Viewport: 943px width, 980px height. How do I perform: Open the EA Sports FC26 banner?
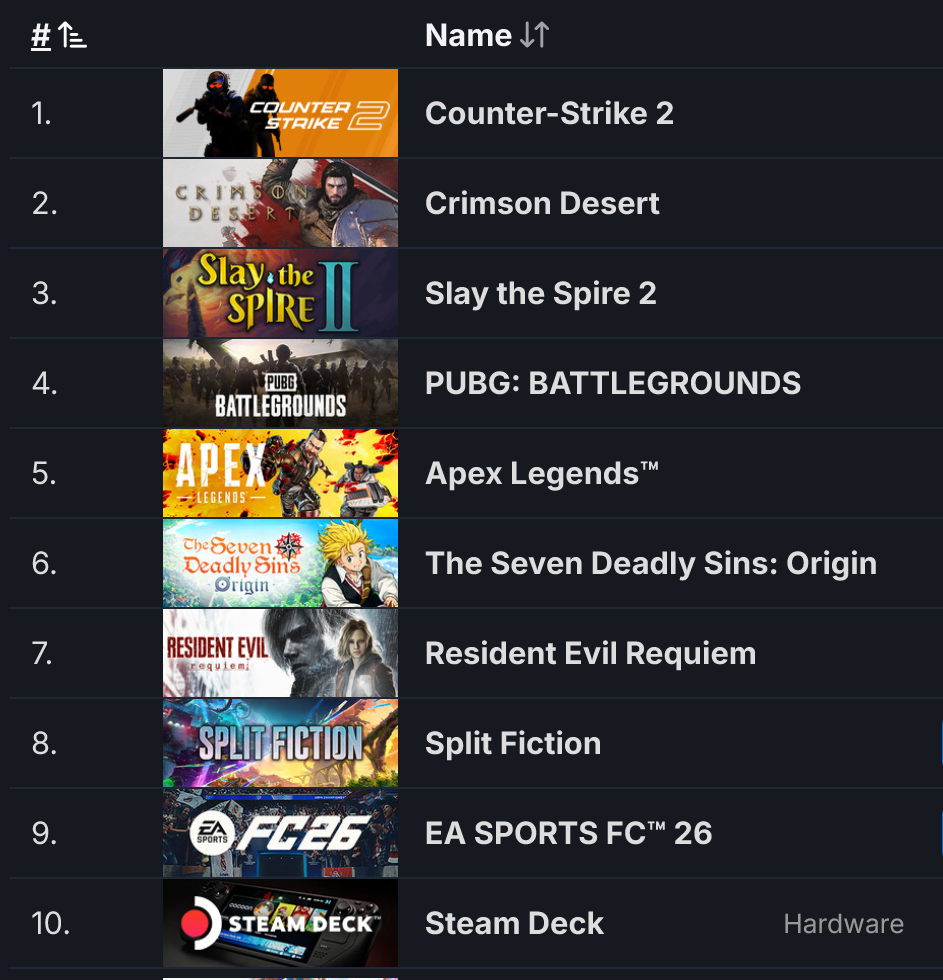(x=280, y=833)
